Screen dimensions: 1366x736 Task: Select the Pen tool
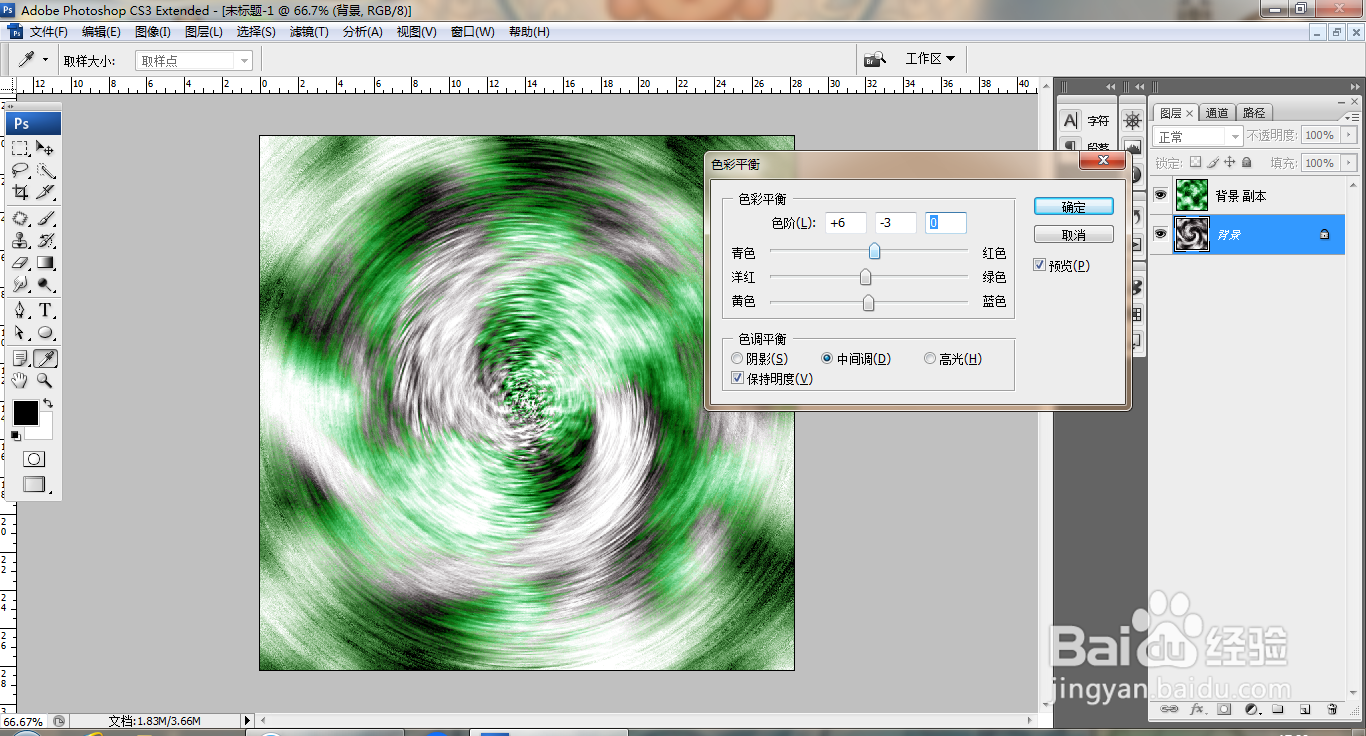pyautogui.click(x=20, y=310)
